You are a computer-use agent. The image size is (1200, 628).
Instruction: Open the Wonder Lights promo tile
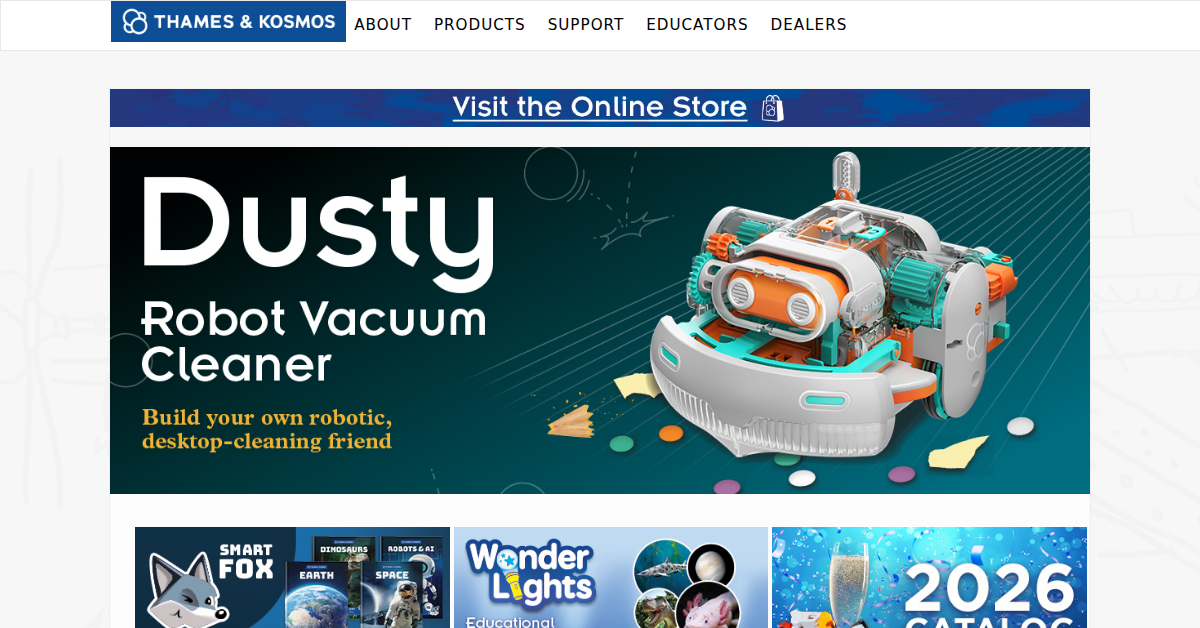click(611, 578)
